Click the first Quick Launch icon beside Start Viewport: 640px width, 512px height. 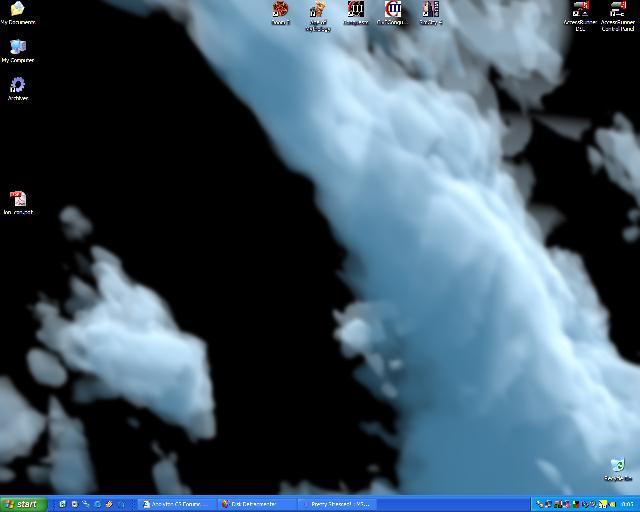(x=62, y=504)
